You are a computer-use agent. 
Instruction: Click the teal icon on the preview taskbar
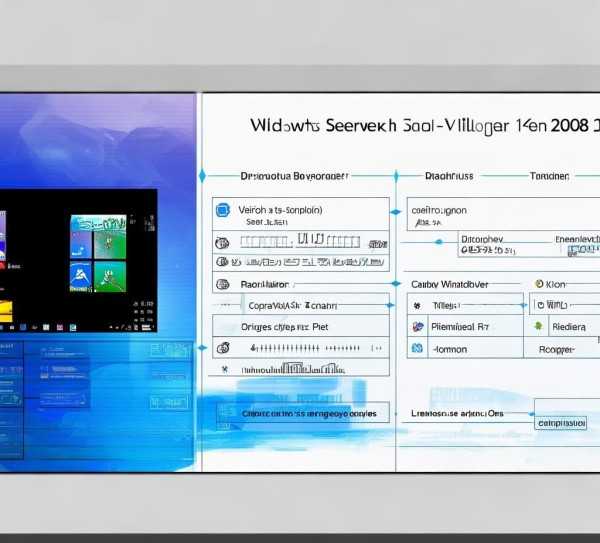73,328
